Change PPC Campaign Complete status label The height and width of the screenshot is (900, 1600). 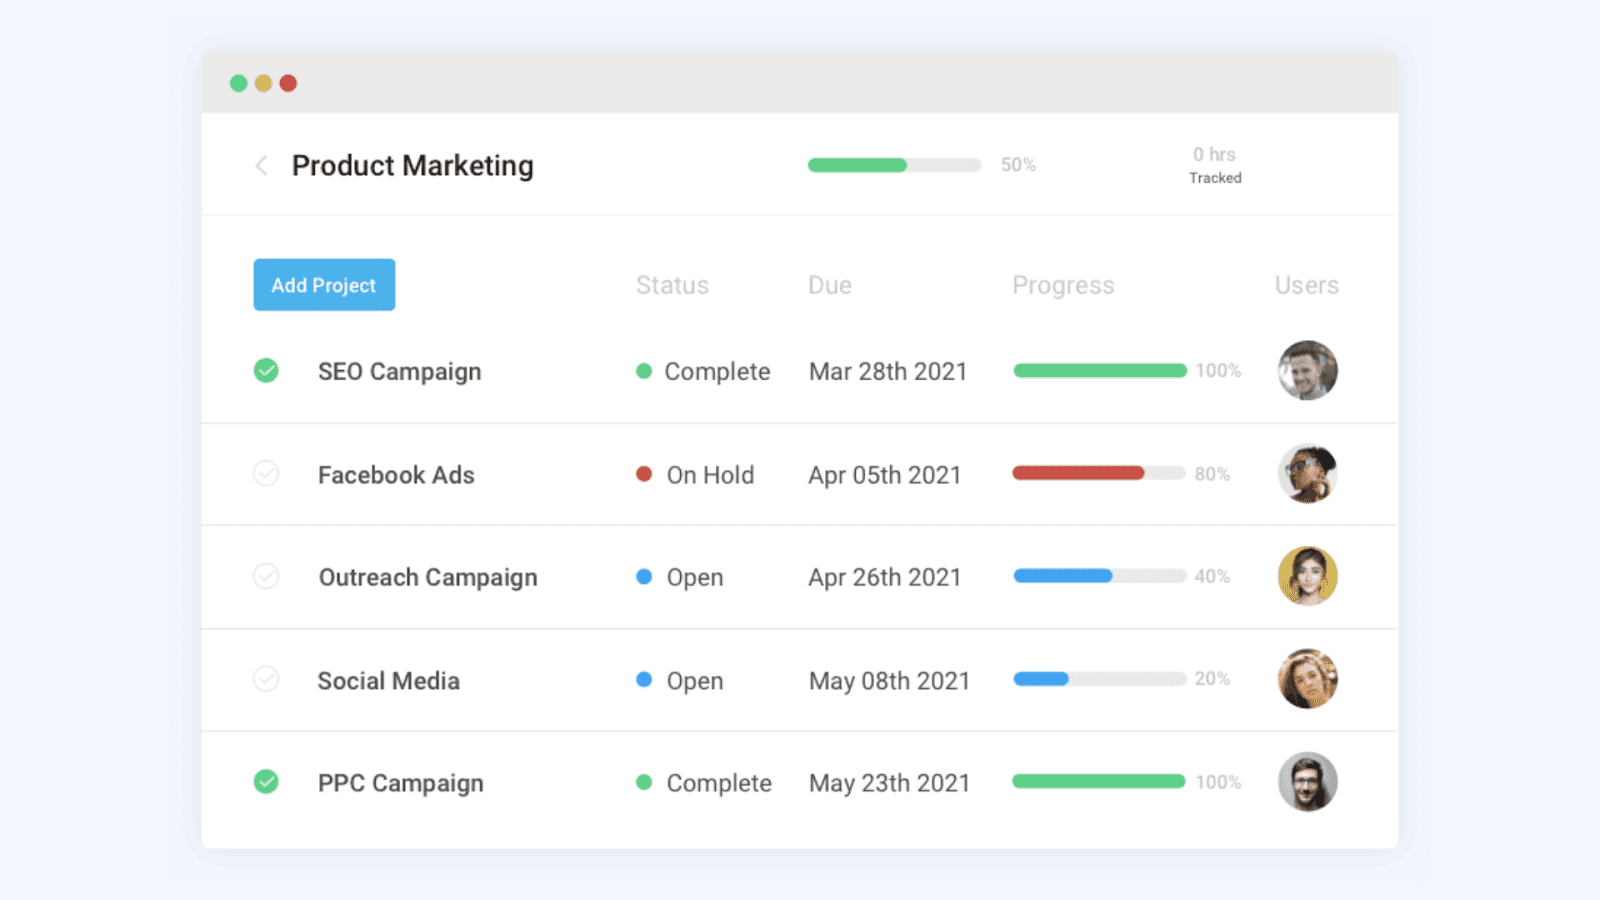(x=719, y=783)
